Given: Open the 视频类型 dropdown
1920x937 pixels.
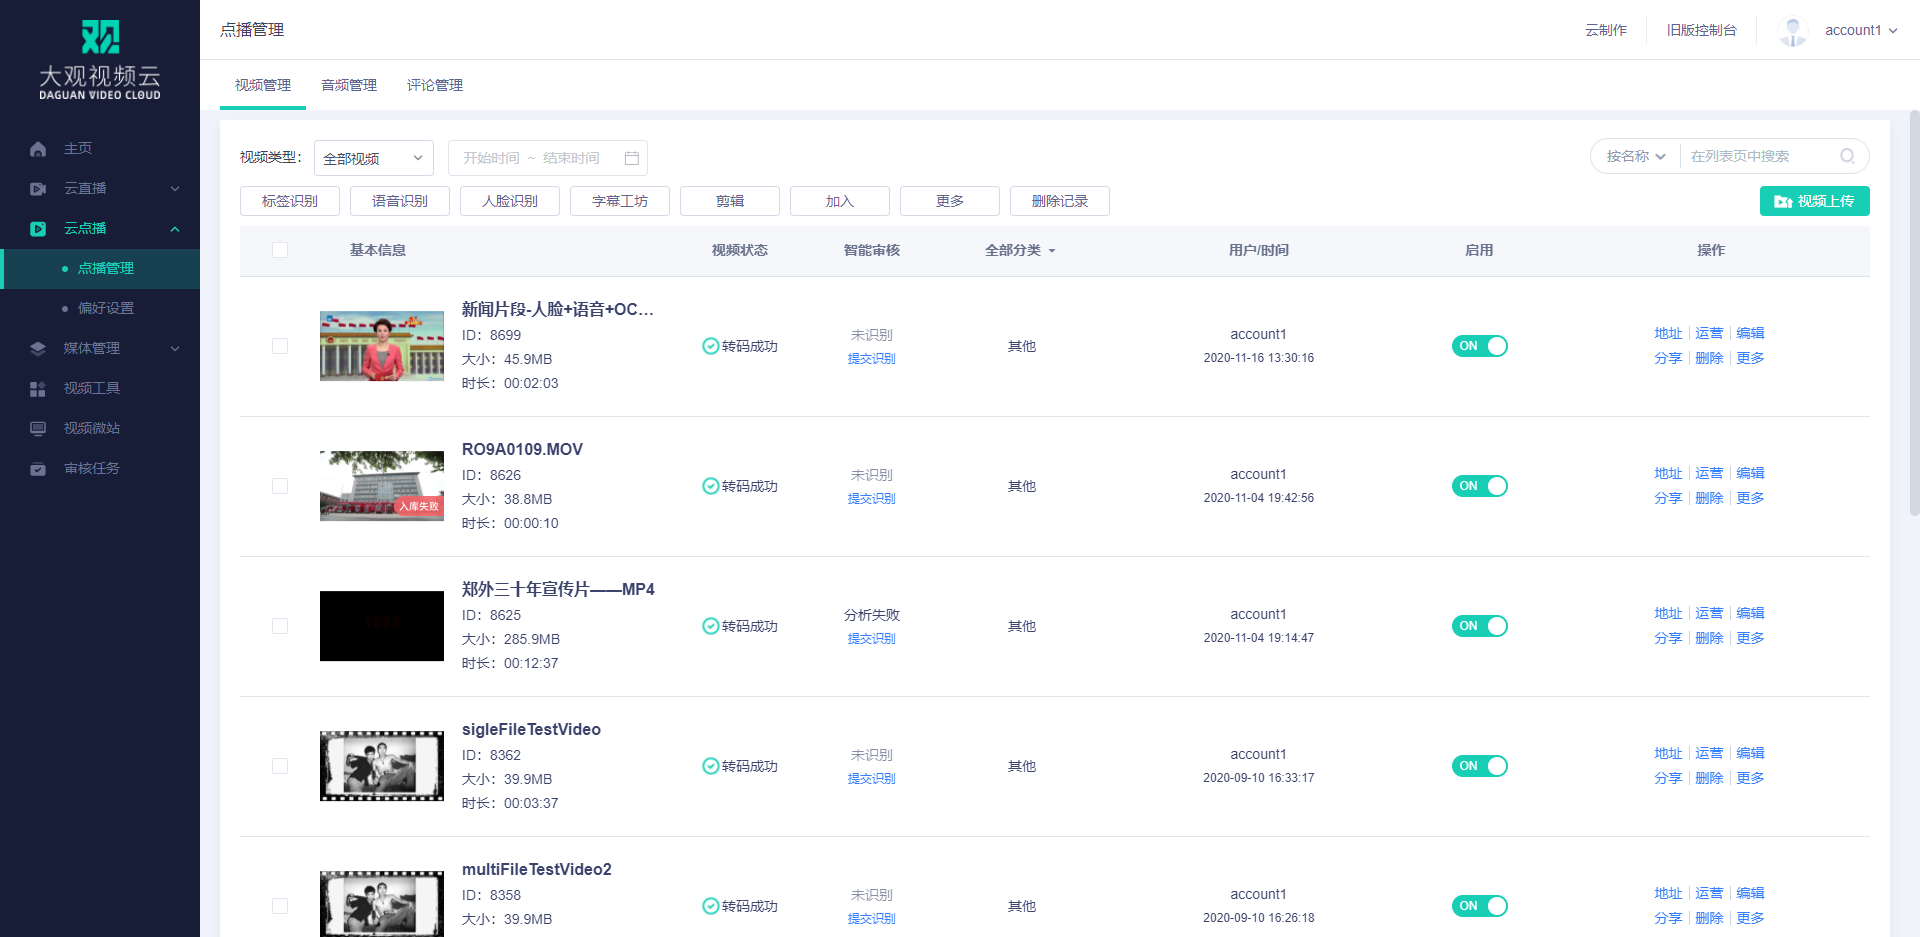Looking at the screenshot, I should point(373,158).
